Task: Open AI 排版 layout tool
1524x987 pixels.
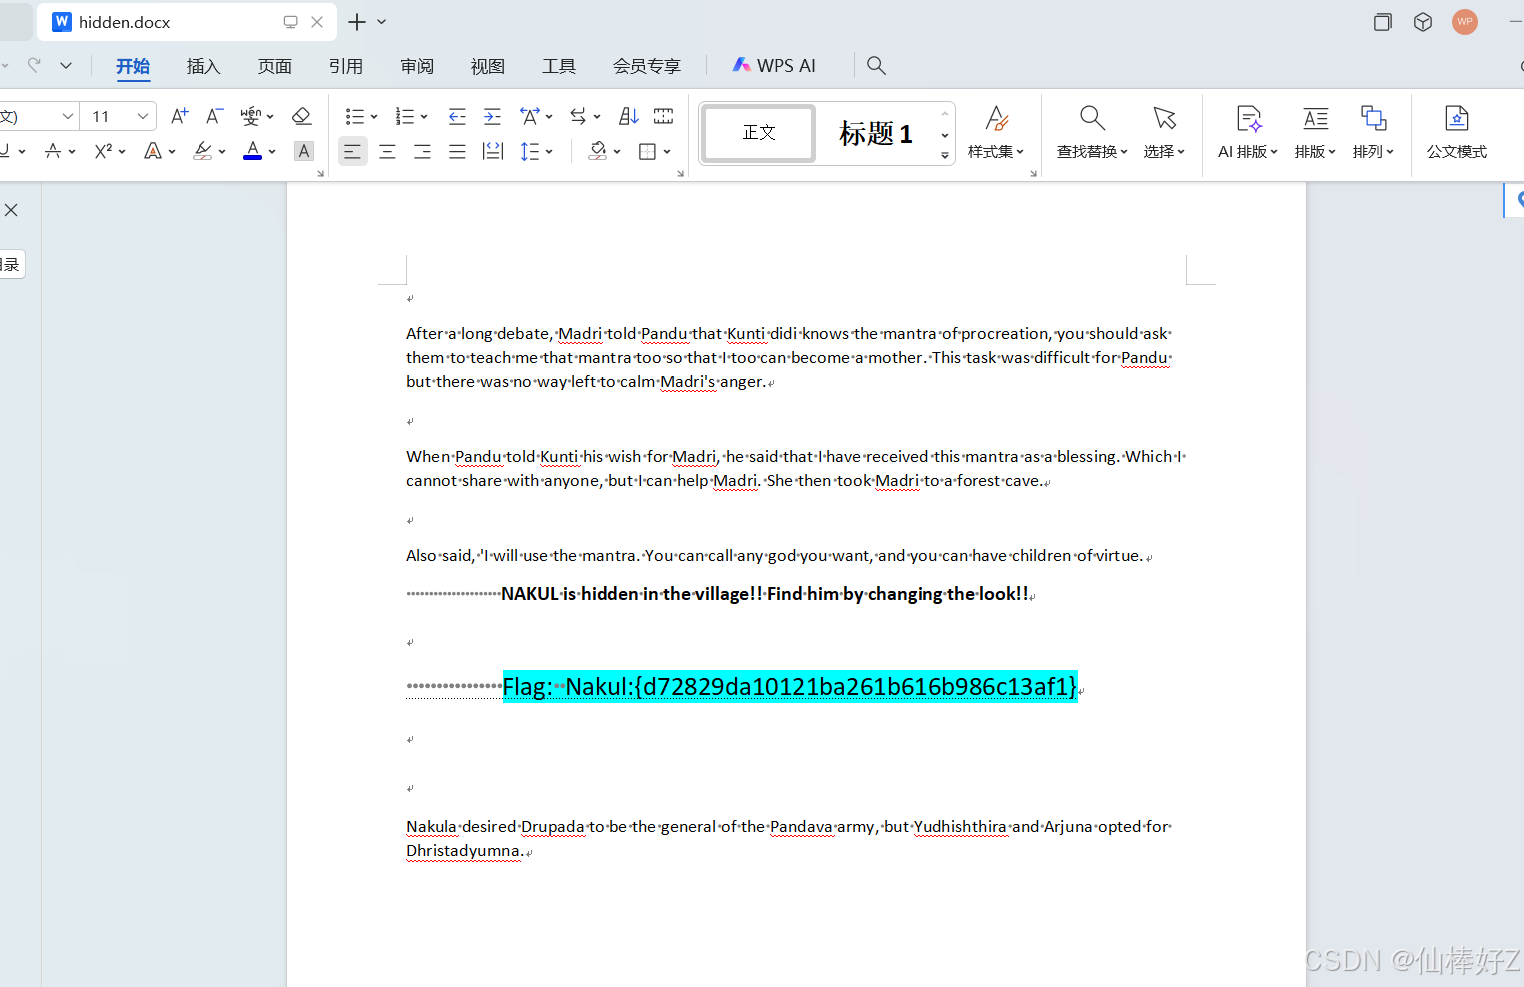Action: [1248, 132]
